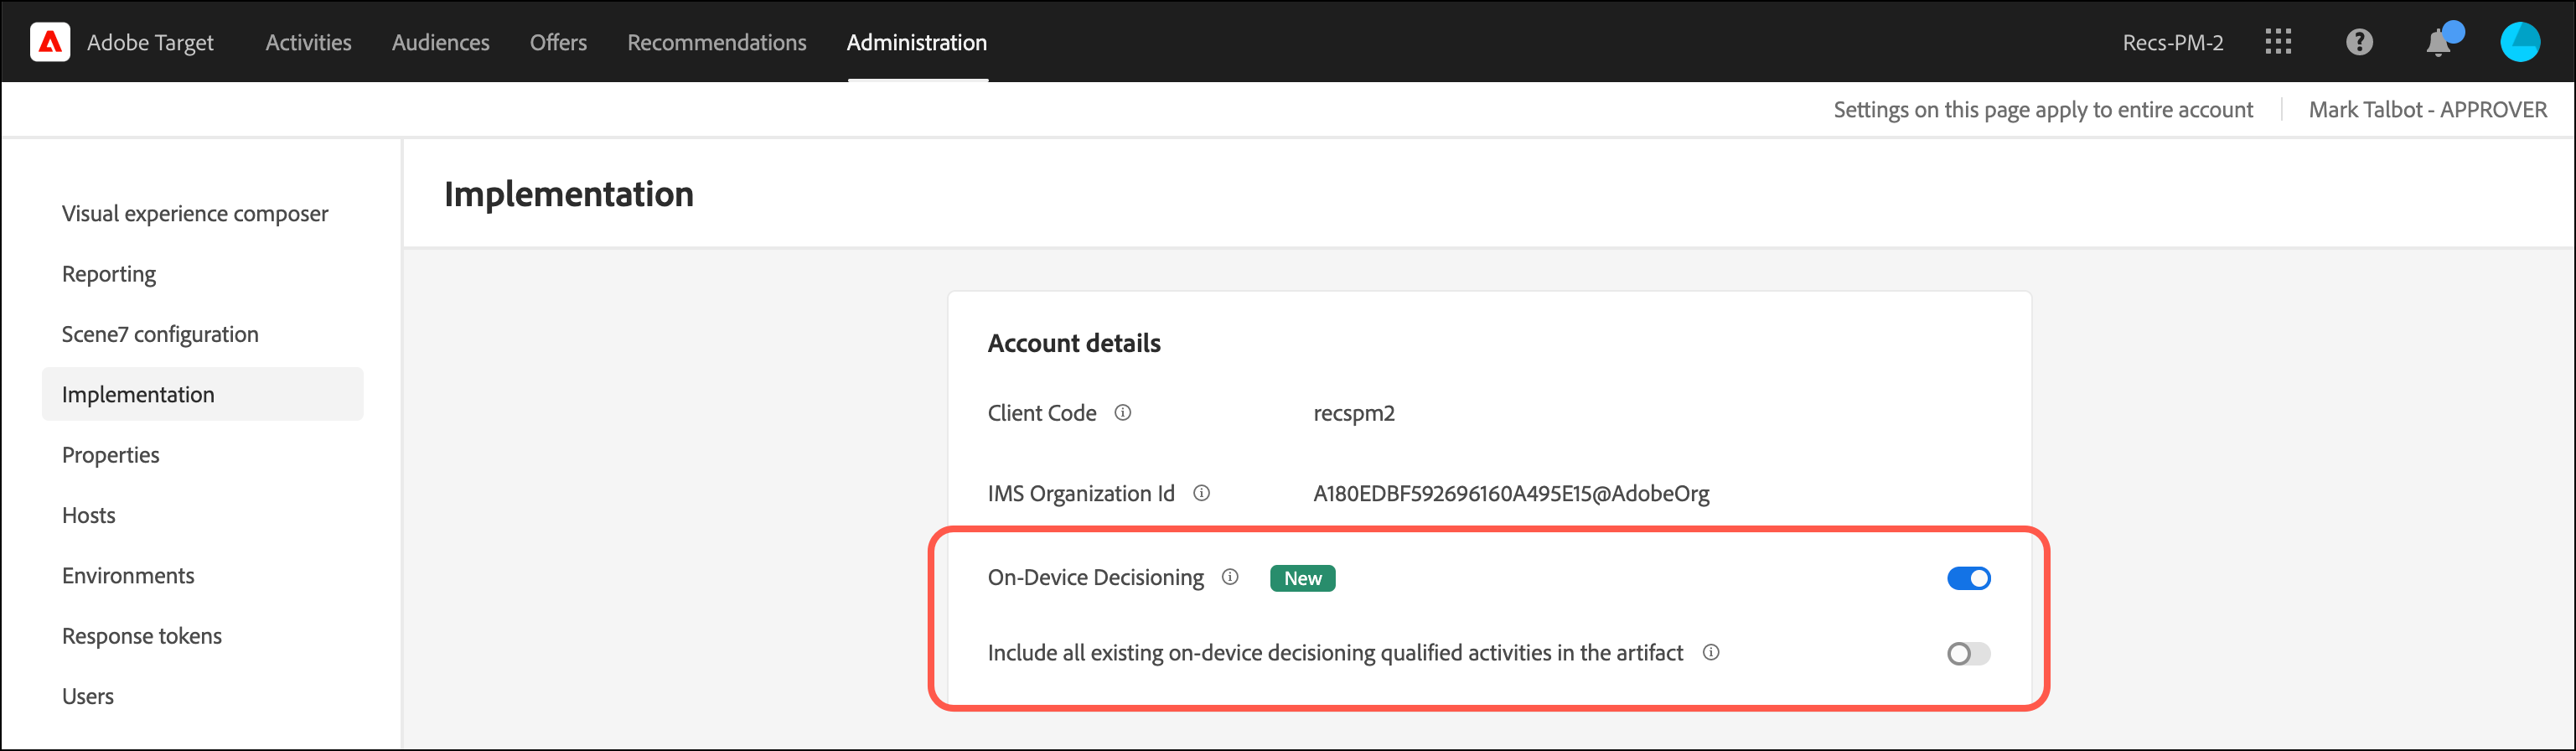Select the IMS Organization Id value text
This screenshot has width=2576, height=751.
point(1510,493)
